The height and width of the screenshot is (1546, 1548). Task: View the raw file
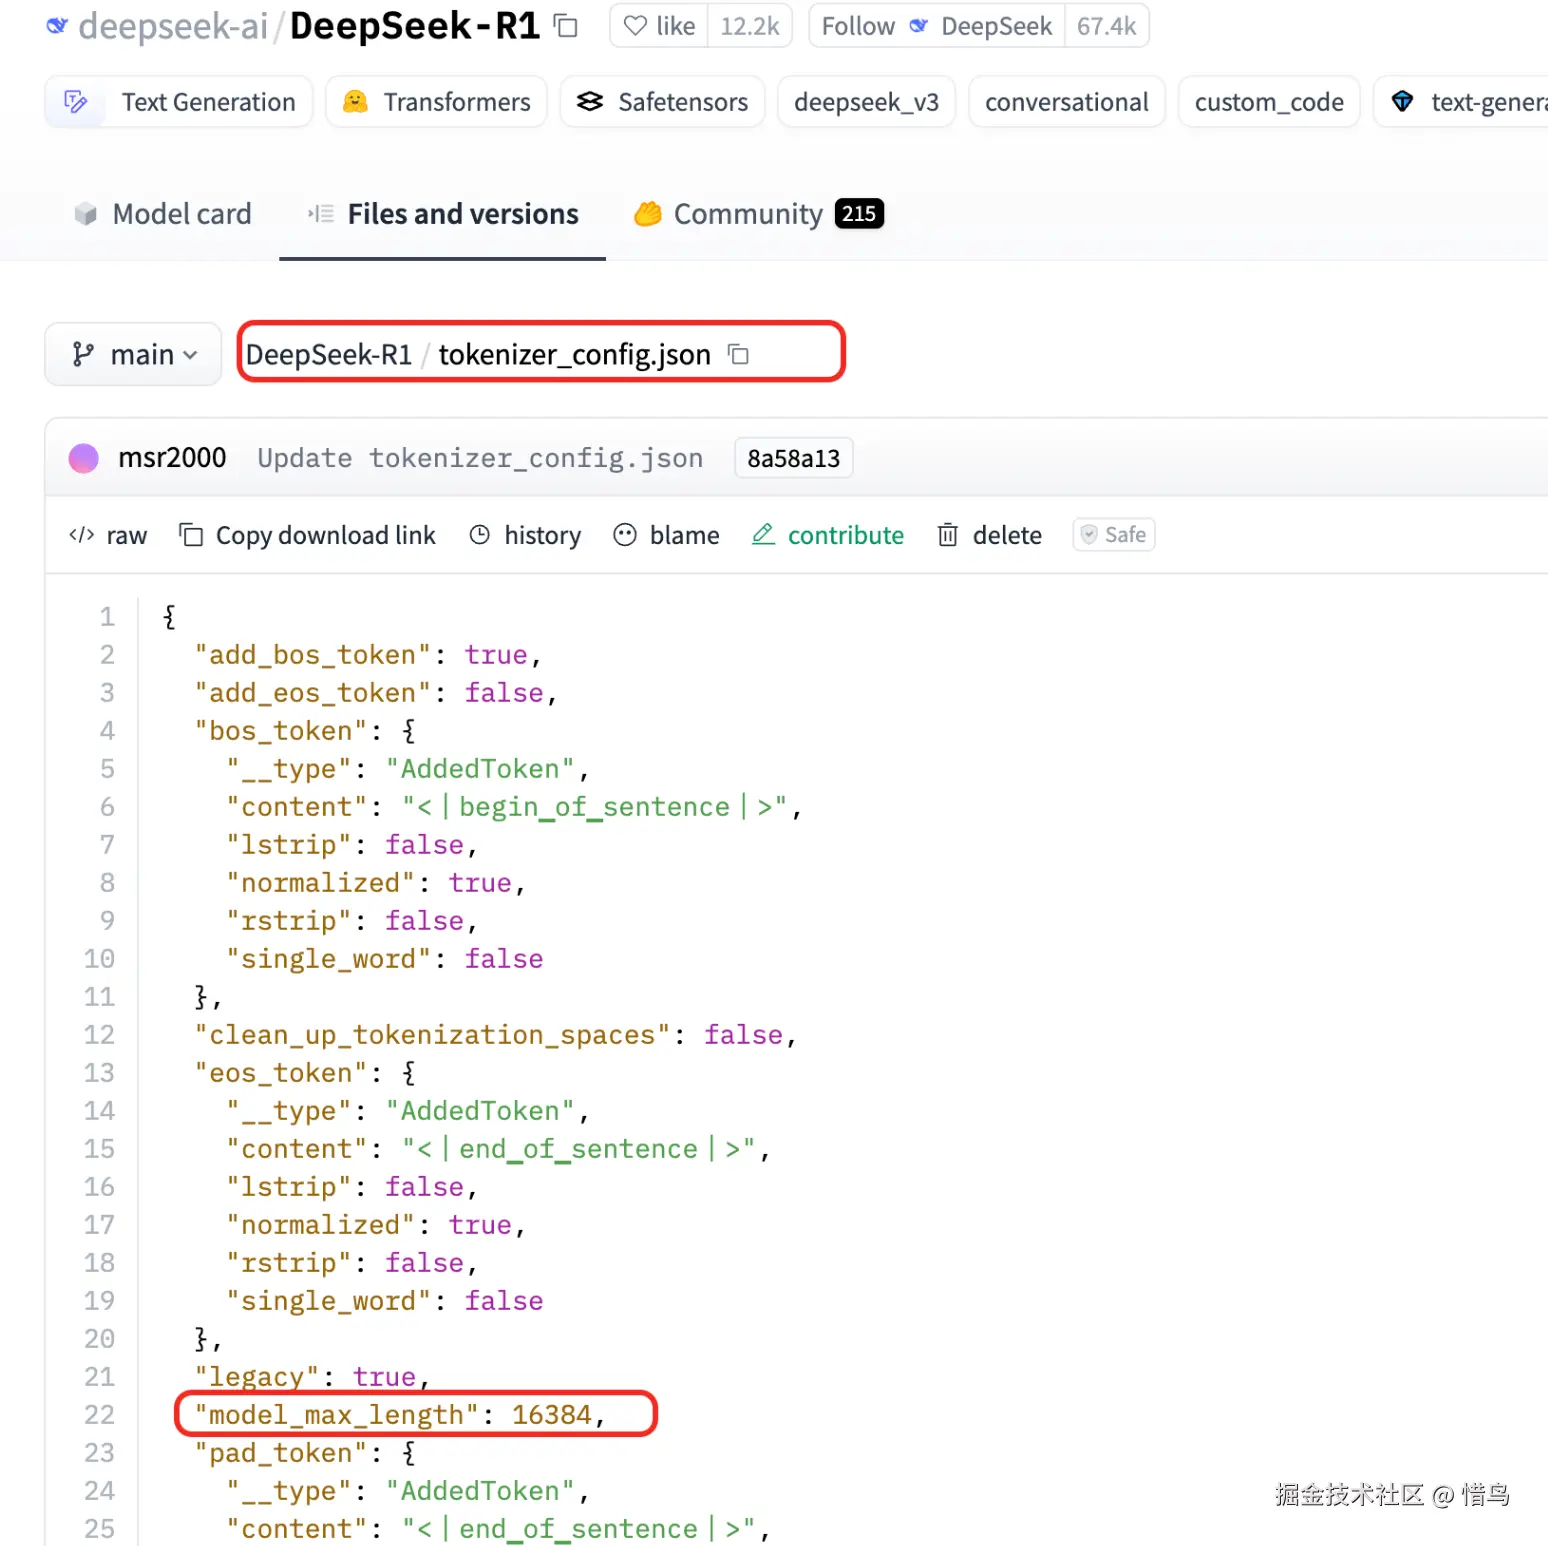click(x=108, y=535)
